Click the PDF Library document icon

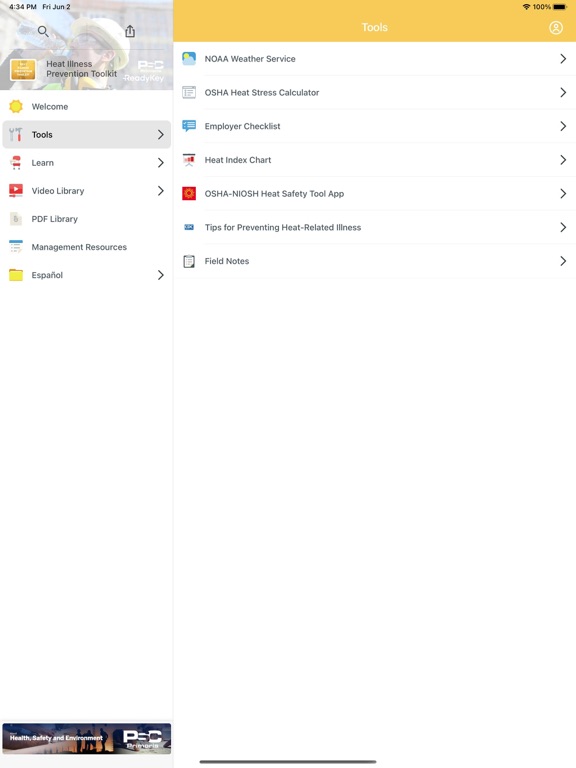(x=16, y=219)
